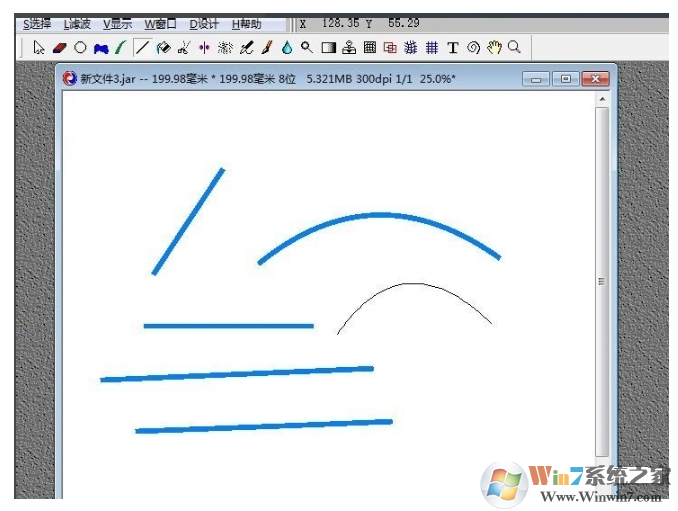This screenshot has height=511, width=678.
Task: Open the S选择 menu
Action: (x=37, y=24)
